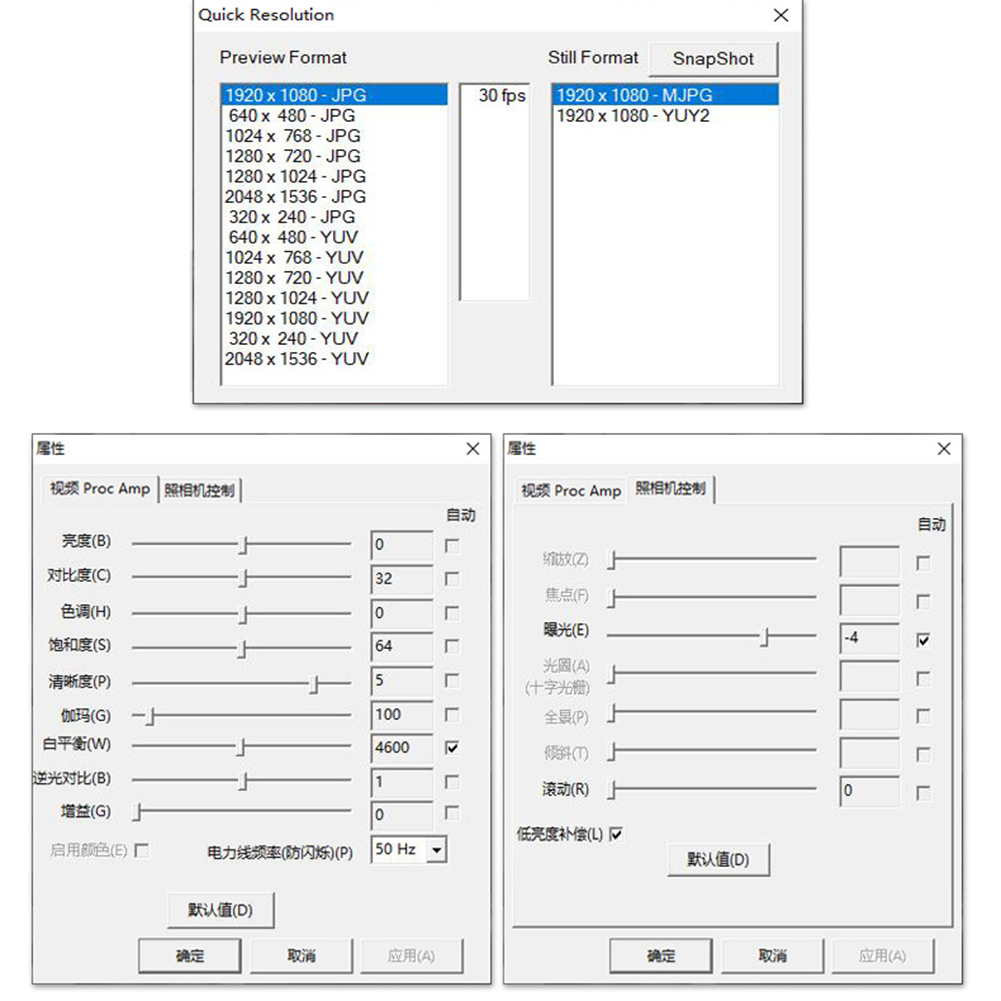Screen dimensions: 1001x1001
Task: Close the Quick Resolution dialog
Action: click(x=781, y=15)
